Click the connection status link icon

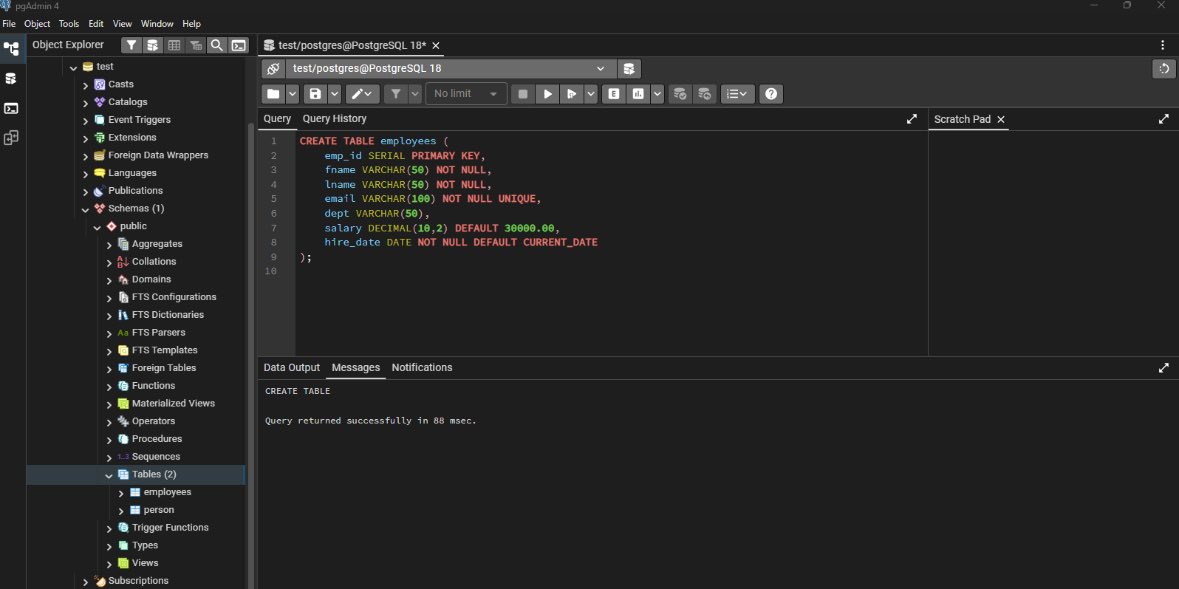[273, 68]
